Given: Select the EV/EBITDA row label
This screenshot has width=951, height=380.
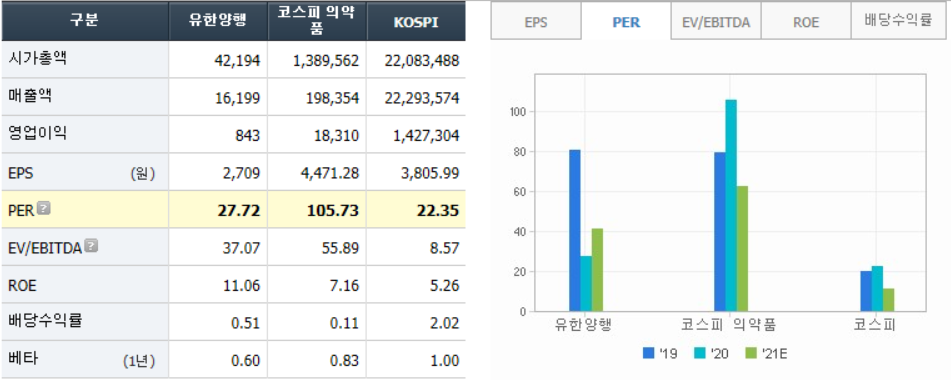Looking at the screenshot, I should 45,248.
